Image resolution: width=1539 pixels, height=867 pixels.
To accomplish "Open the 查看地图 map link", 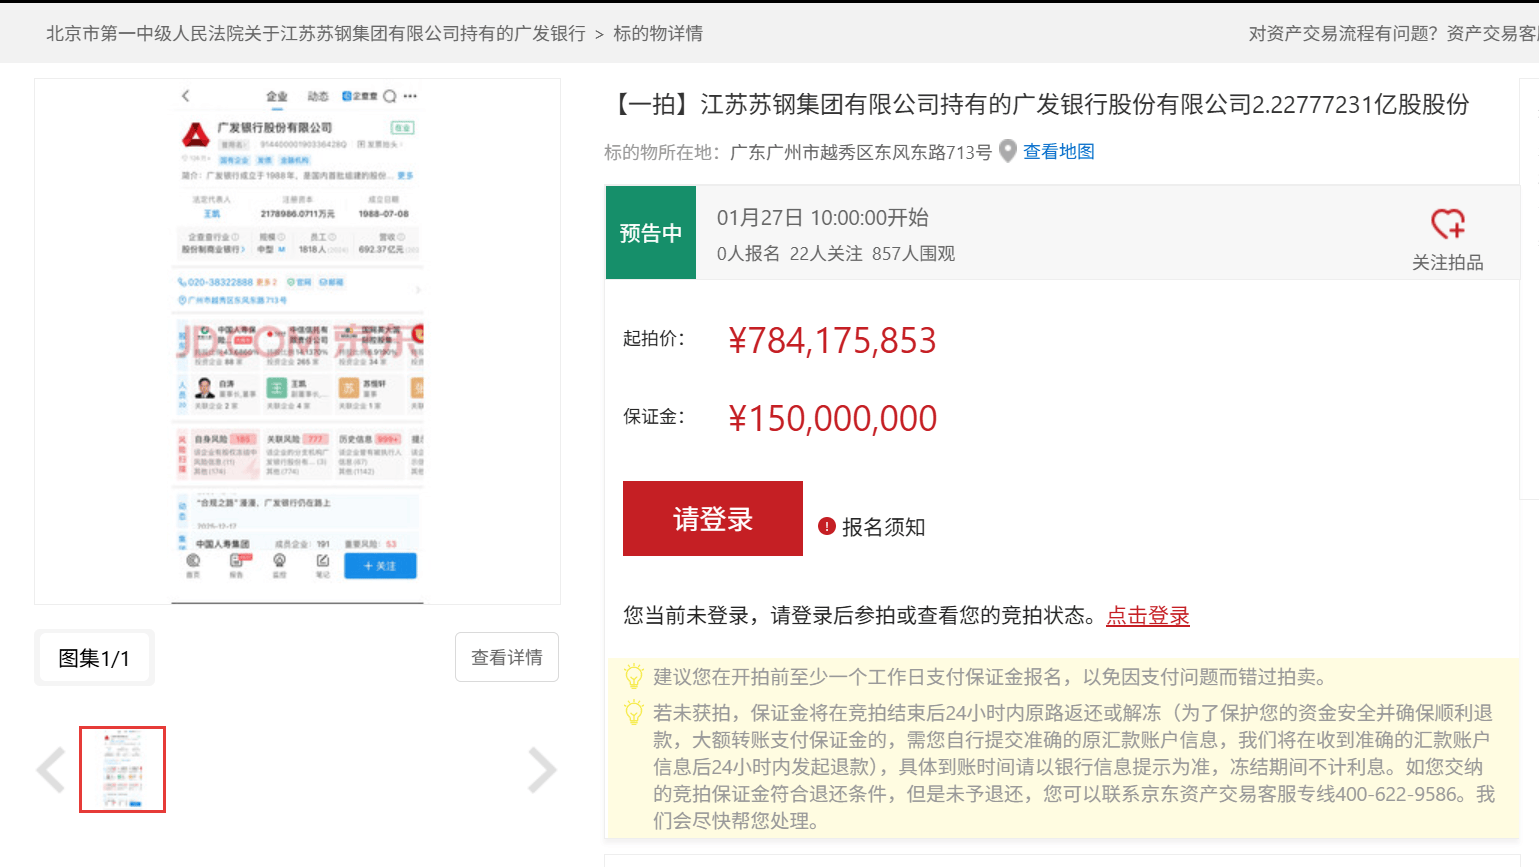I will coord(1058,152).
